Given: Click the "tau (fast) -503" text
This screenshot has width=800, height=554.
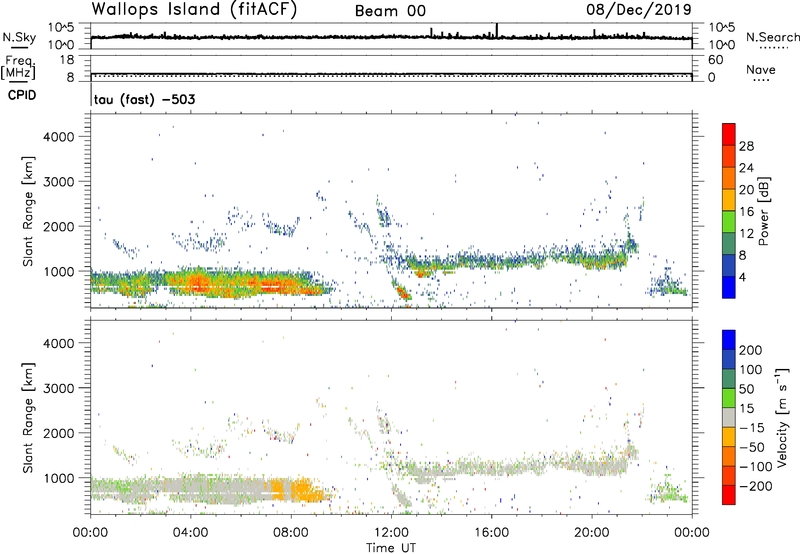Looking at the screenshot, I should 144,99.
